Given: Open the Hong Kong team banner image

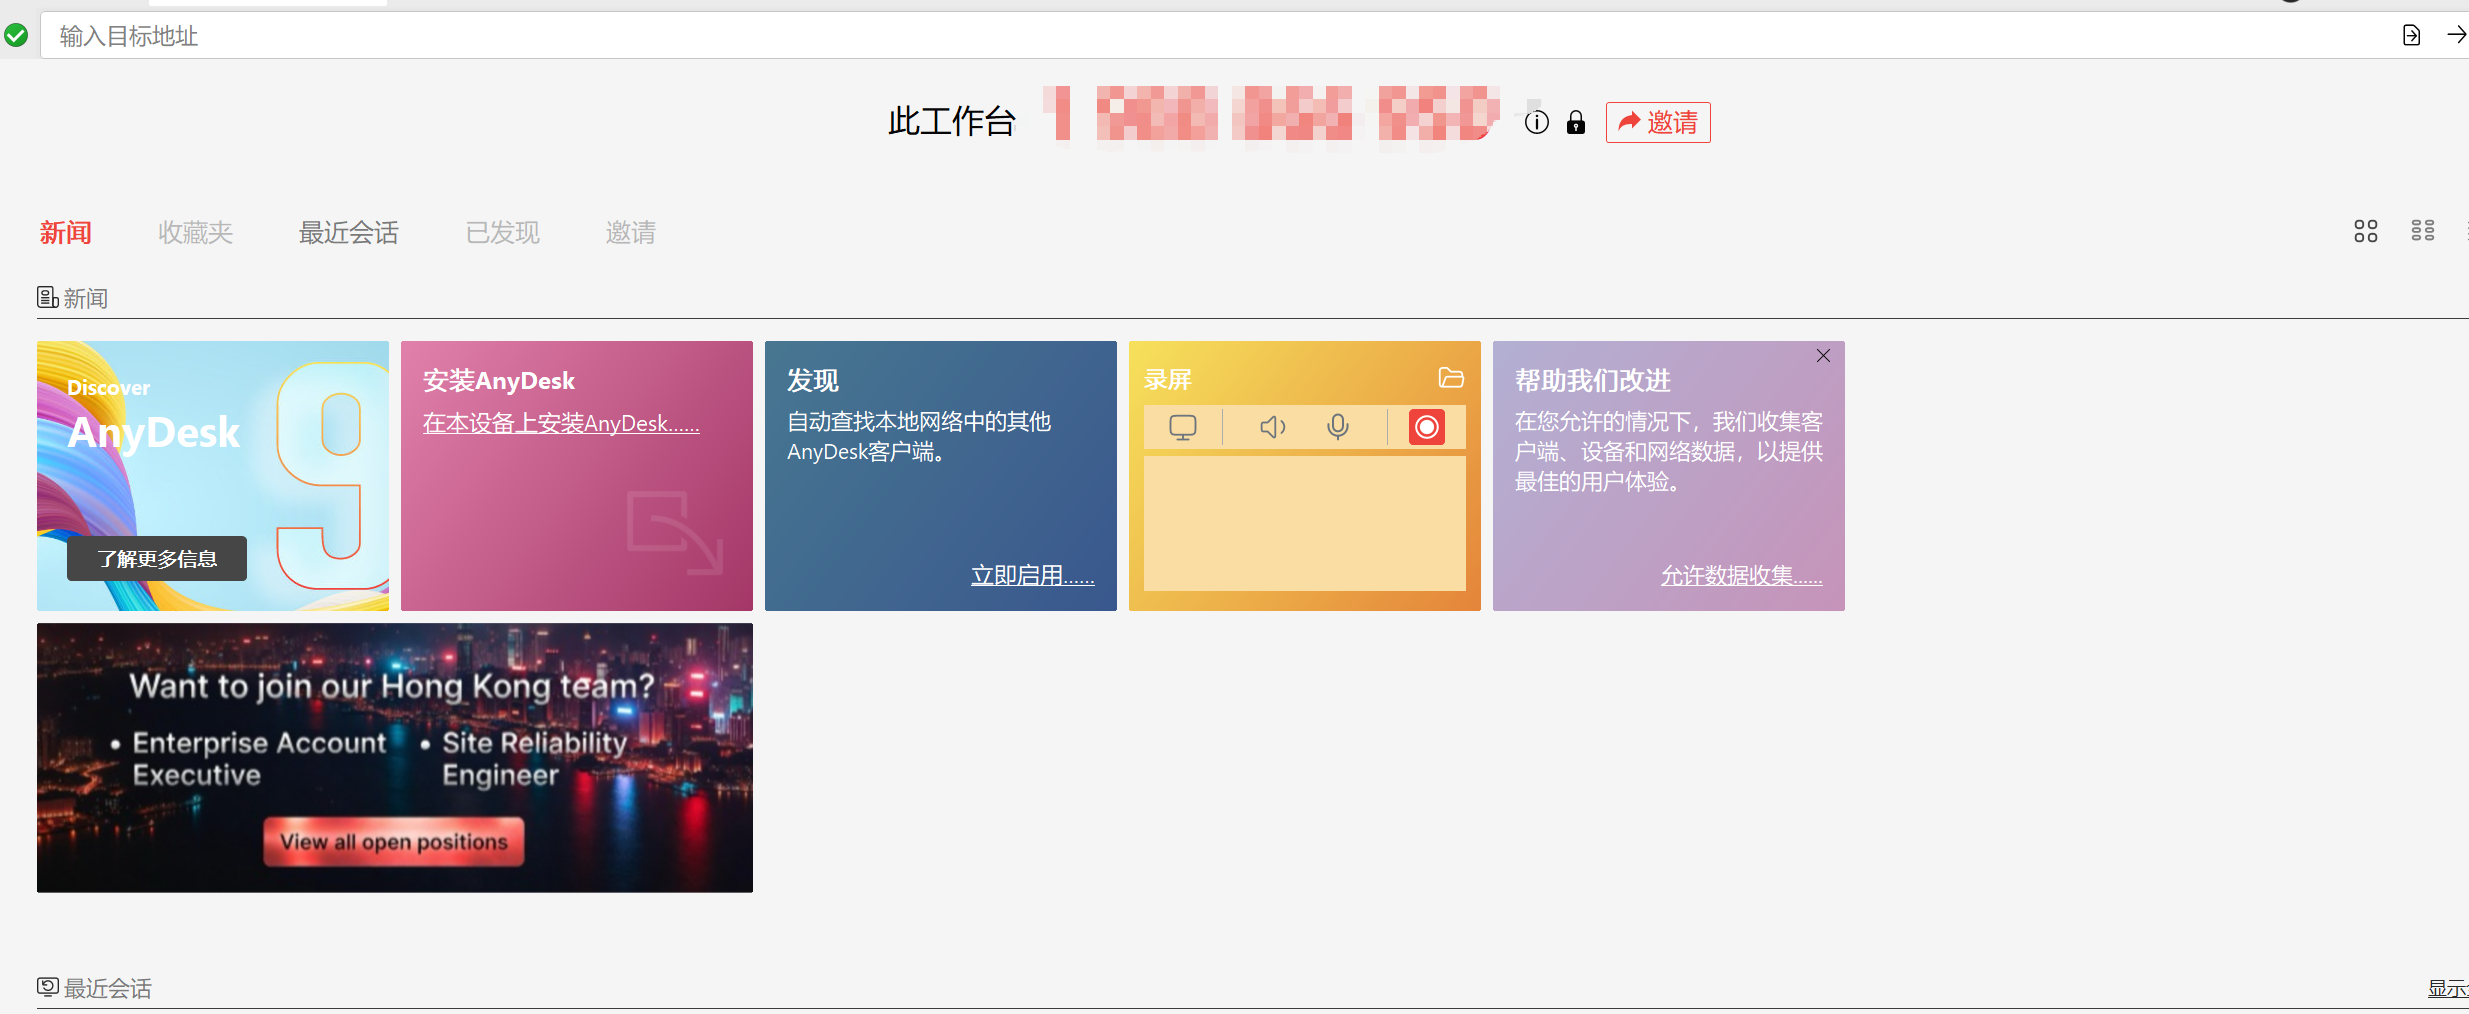Looking at the screenshot, I should click(395, 758).
